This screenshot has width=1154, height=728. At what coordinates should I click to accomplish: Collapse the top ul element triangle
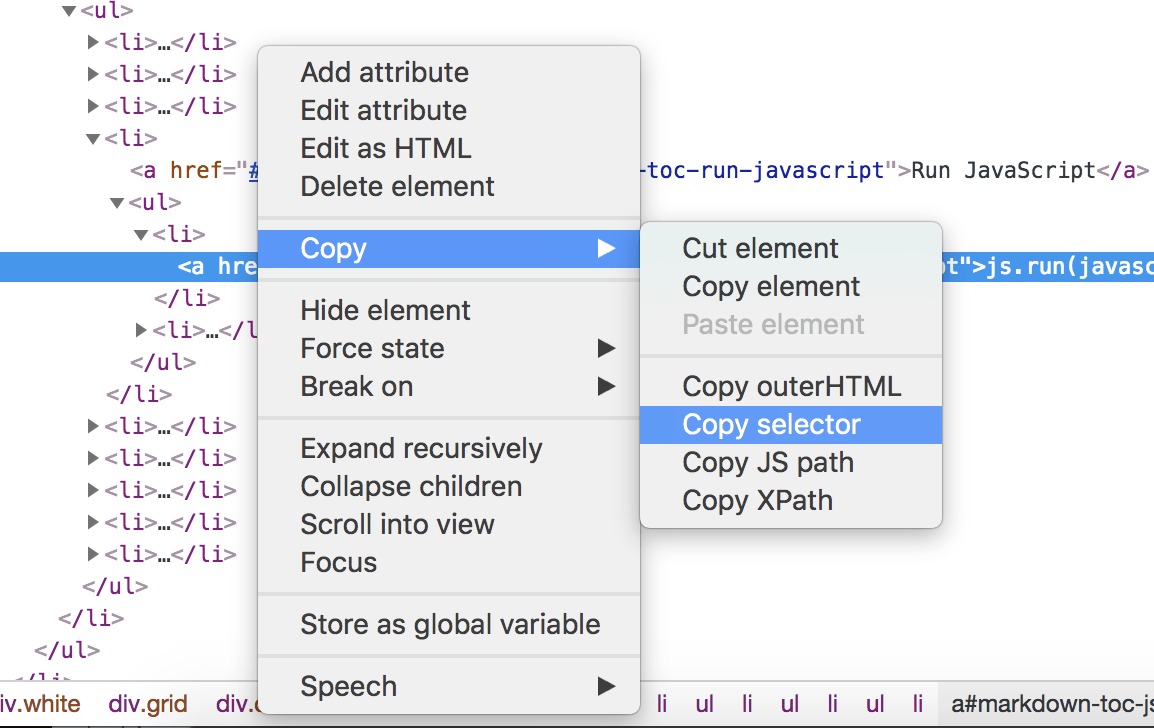click(x=69, y=11)
